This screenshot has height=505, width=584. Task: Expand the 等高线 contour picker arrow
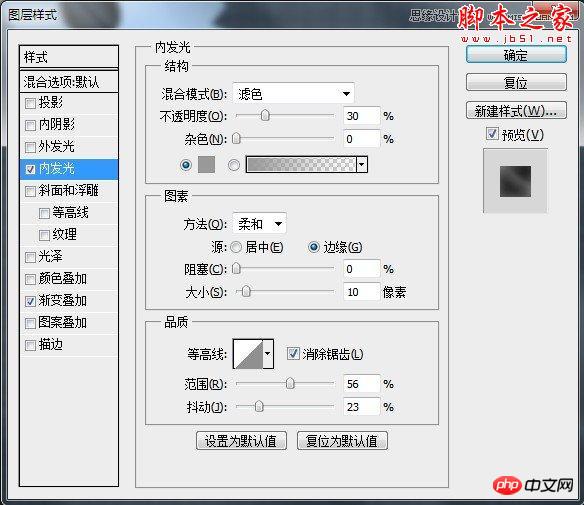(x=268, y=353)
